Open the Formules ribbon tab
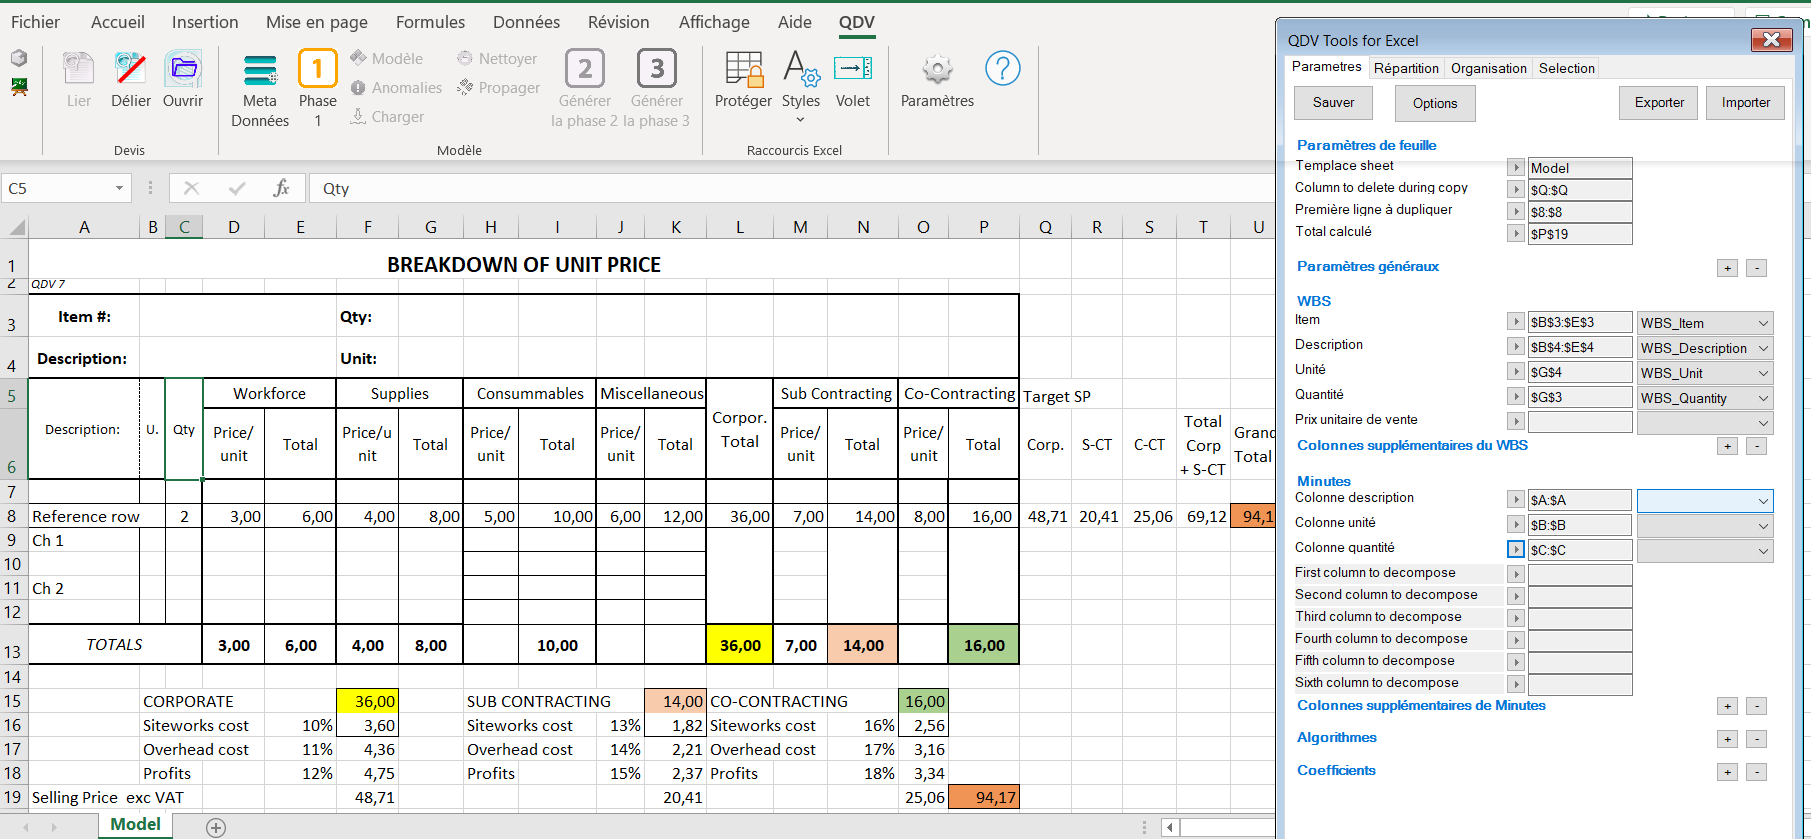Viewport: 1811px width, 839px height. (x=430, y=22)
